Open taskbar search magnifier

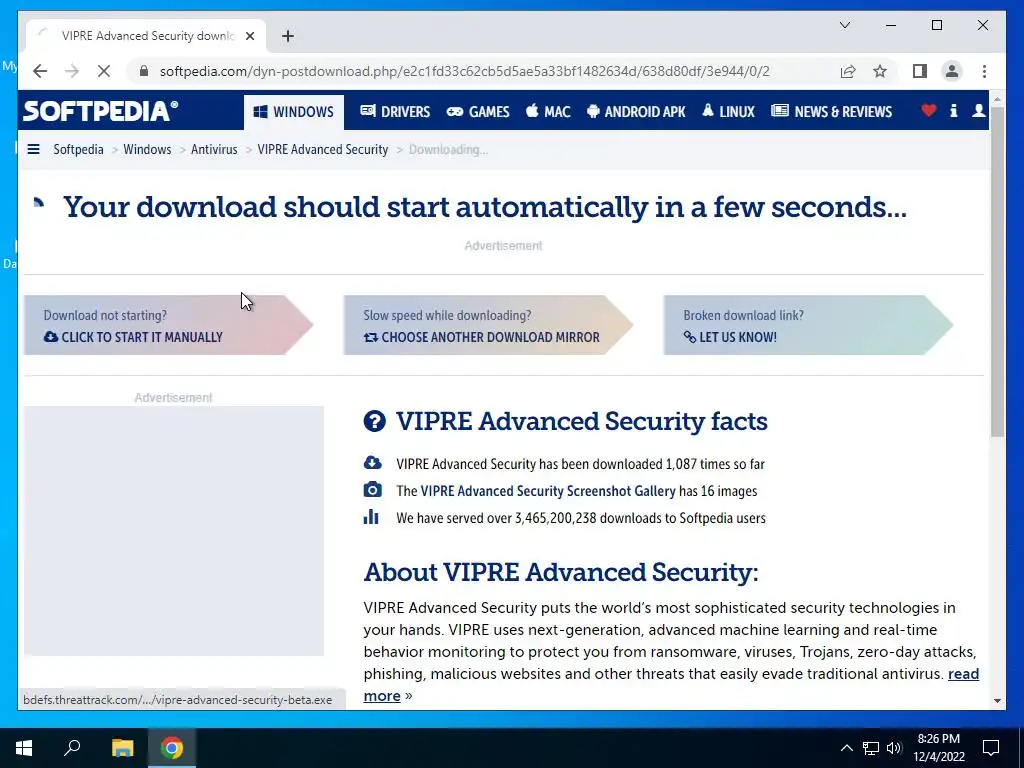click(x=72, y=748)
